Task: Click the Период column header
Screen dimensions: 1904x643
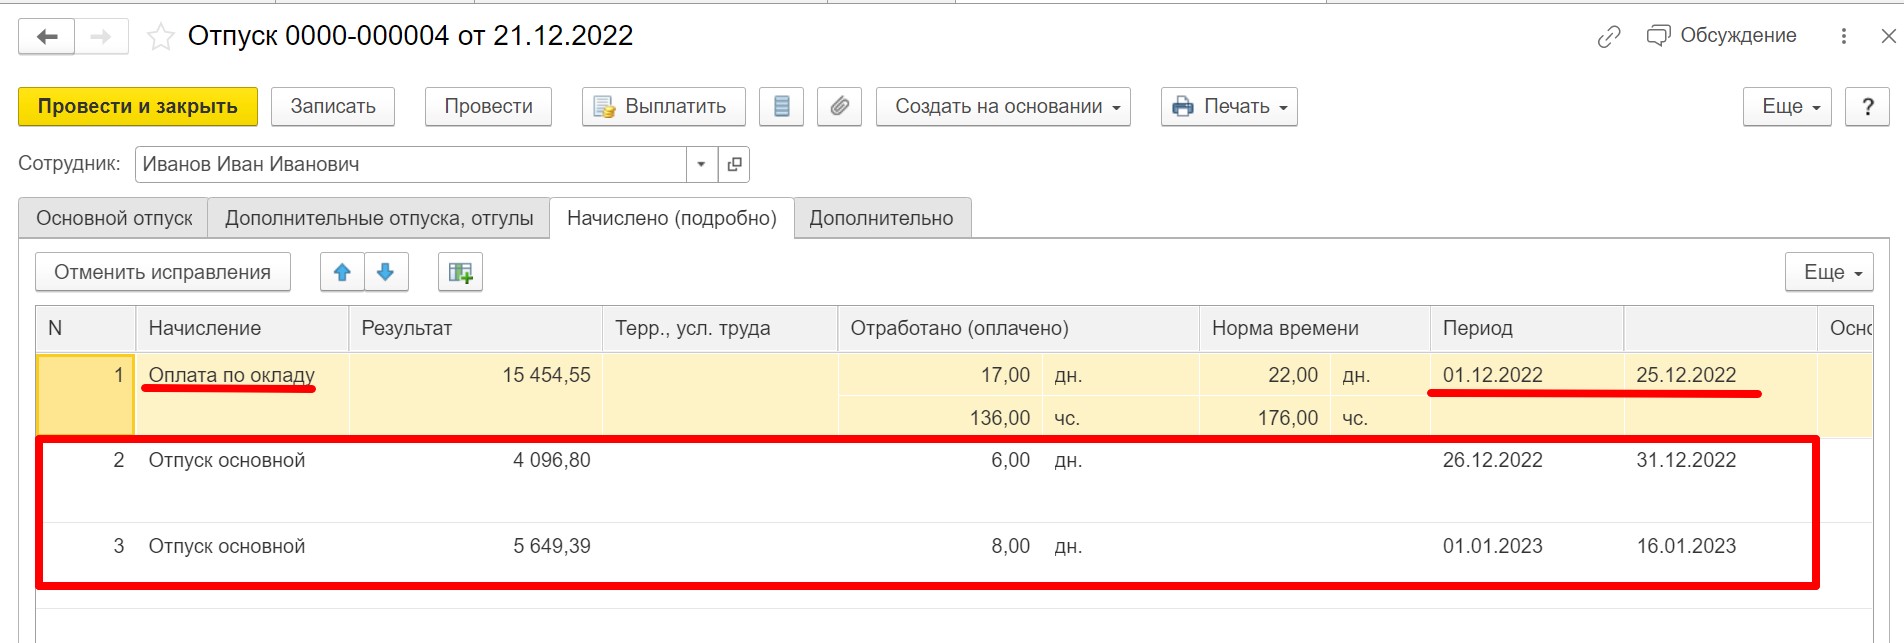Action: 1526,328
